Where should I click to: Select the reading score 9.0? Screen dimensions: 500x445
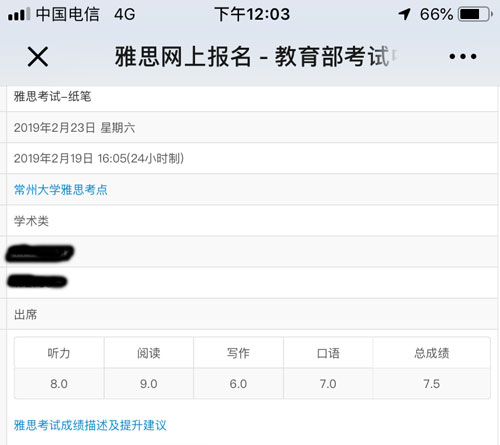coord(149,384)
